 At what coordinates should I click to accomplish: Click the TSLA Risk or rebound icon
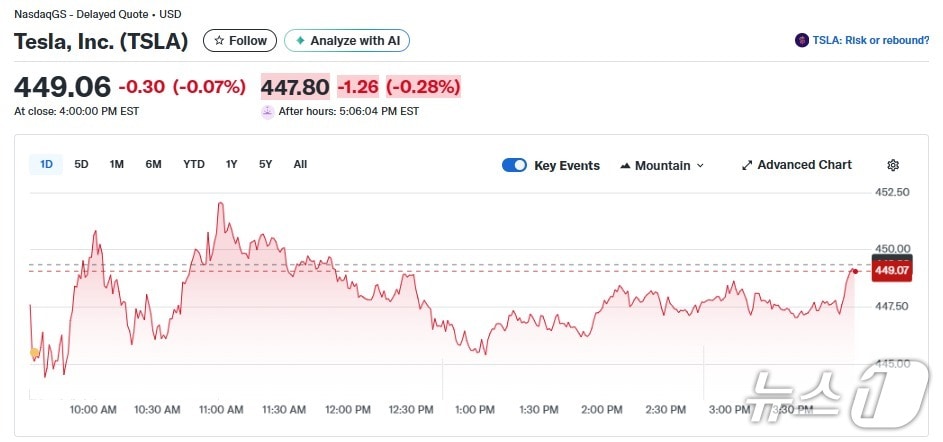click(801, 41)
